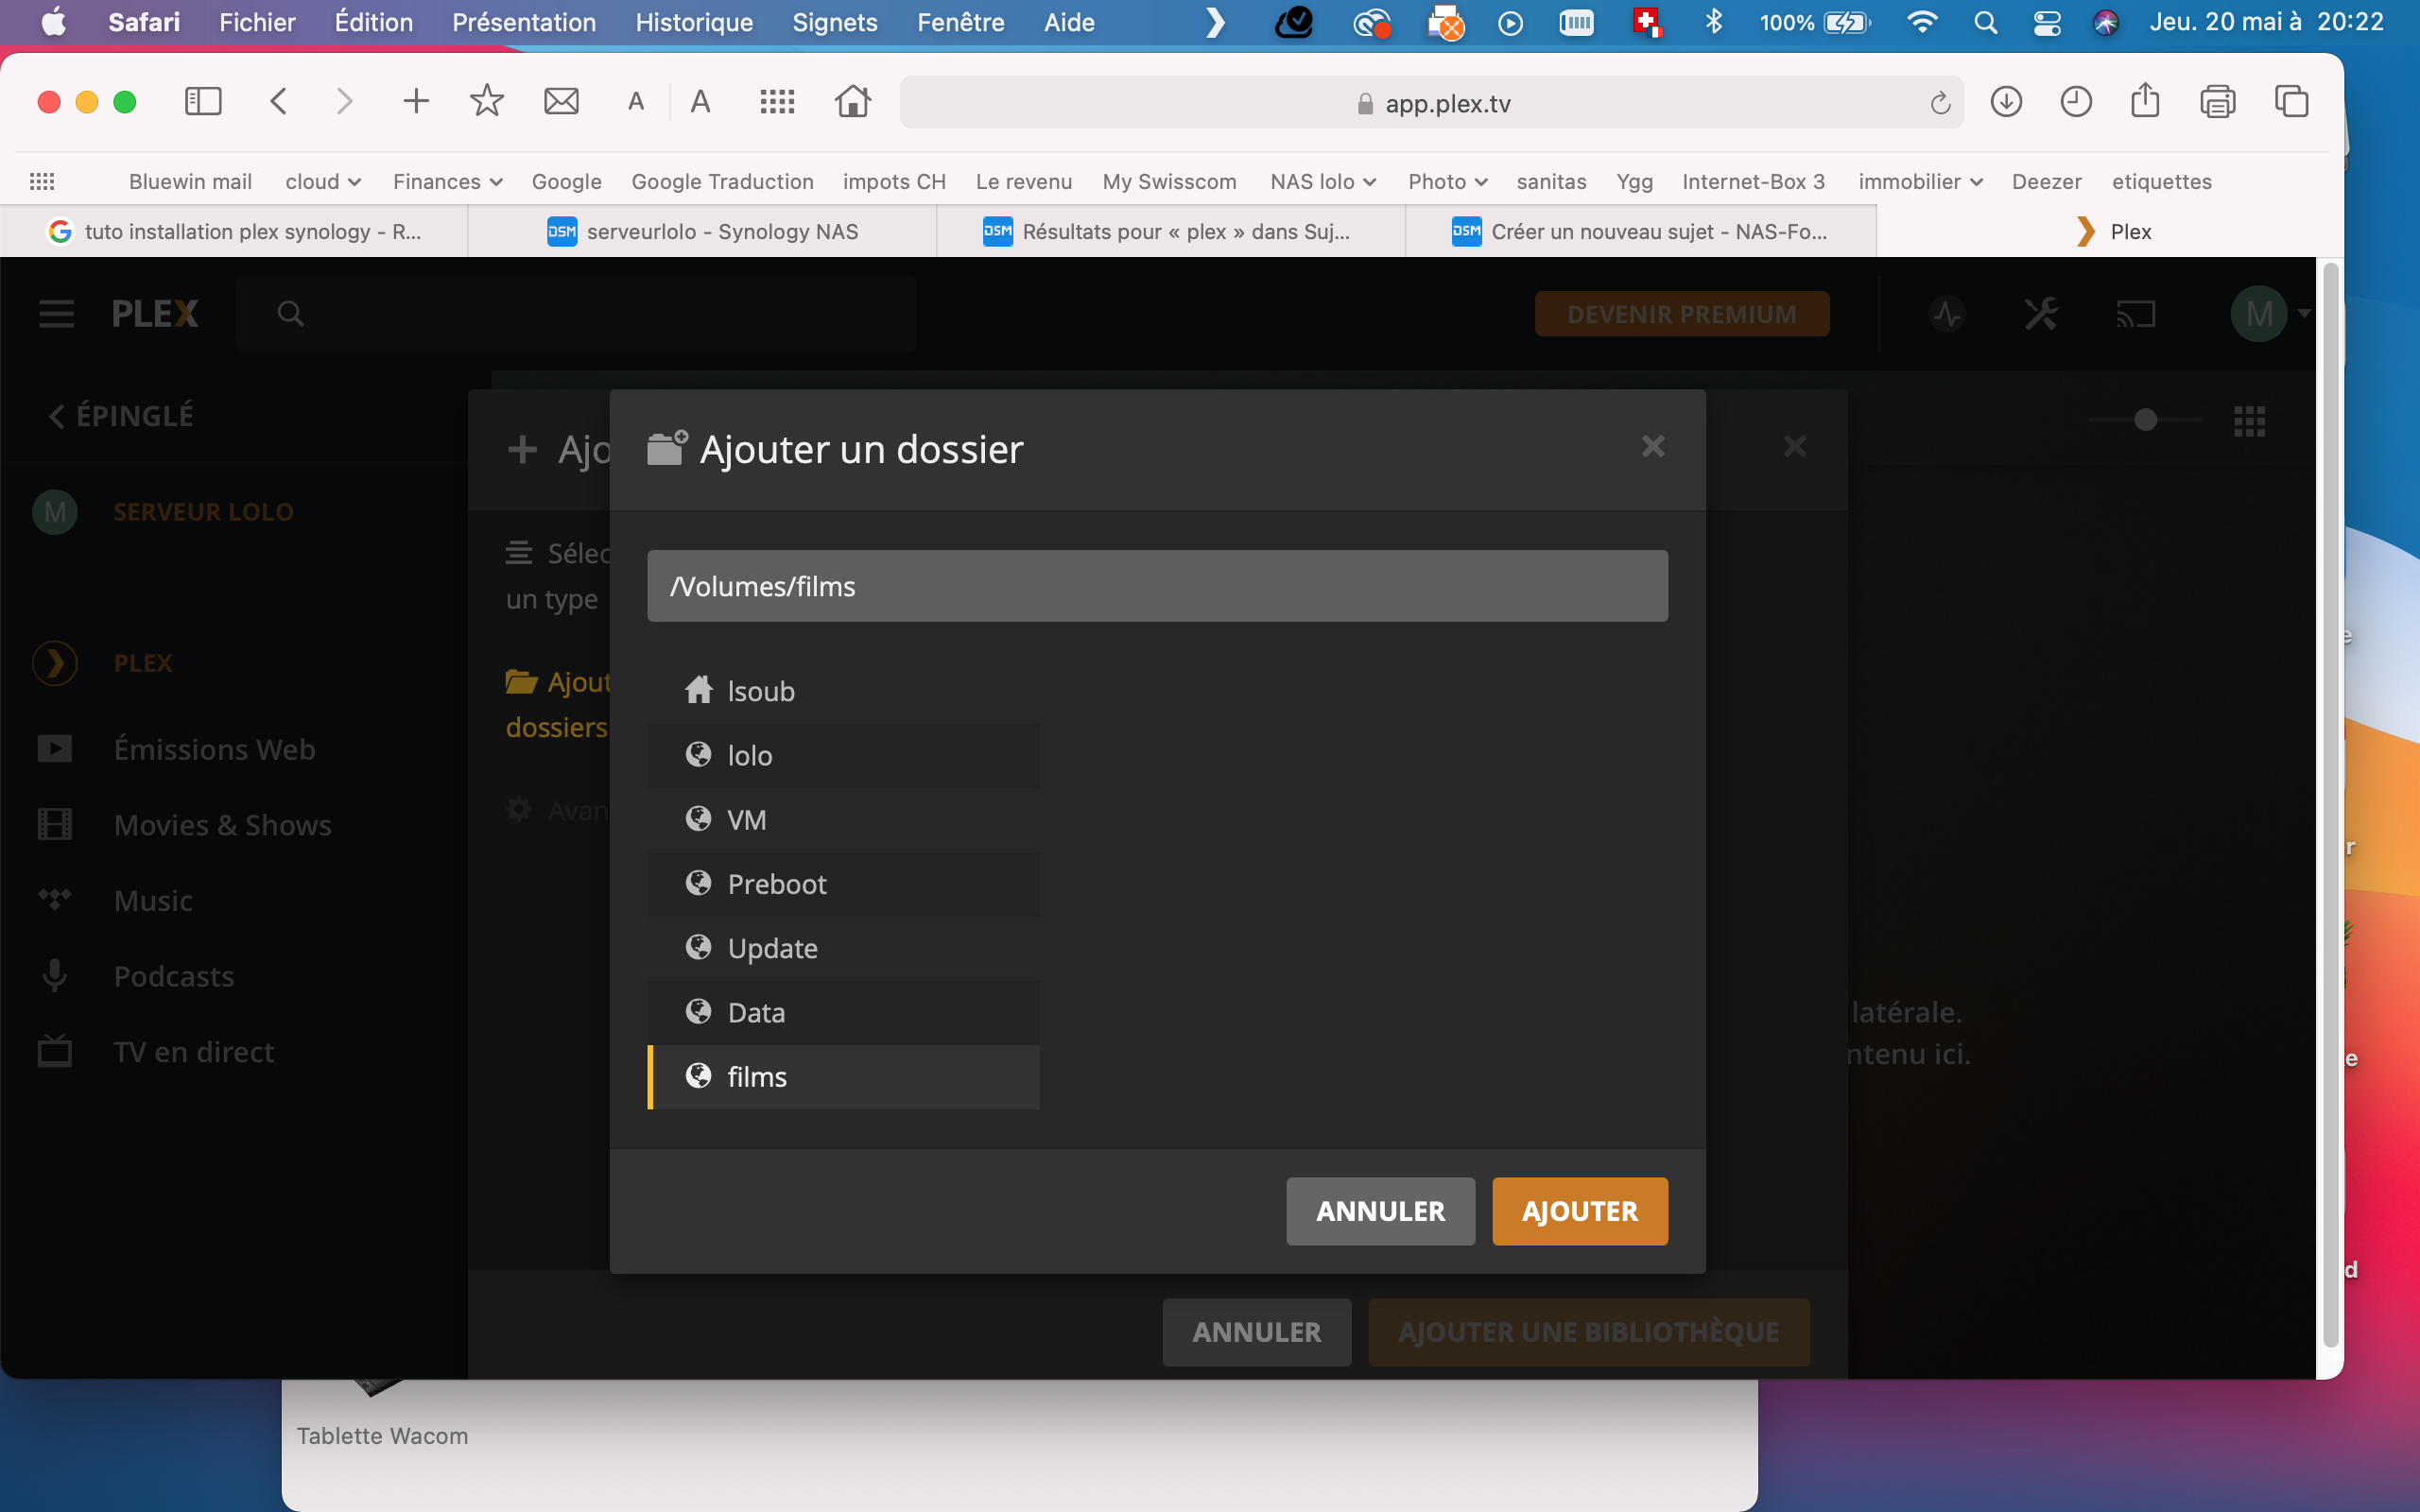Image resolution: width=2420 pixels, height=1512 pixels.
Task: Open the My Swisscom bookmark
Action: pos(1169,182)
